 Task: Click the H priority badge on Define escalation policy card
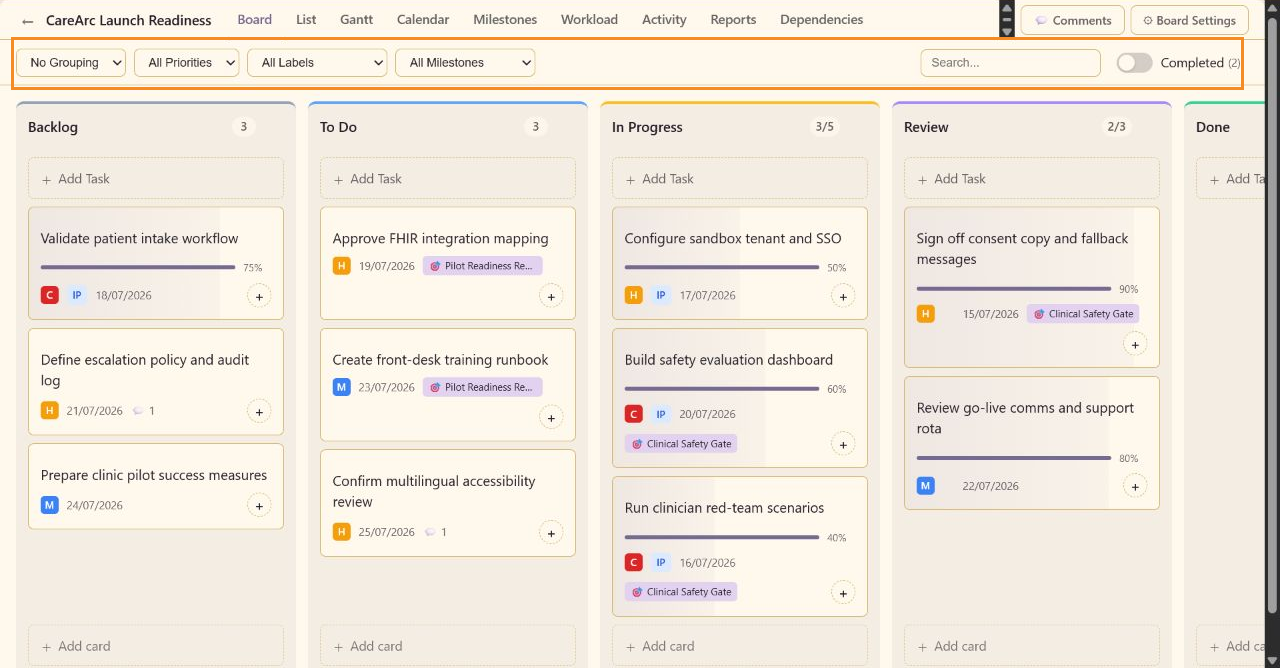(50, 411)
